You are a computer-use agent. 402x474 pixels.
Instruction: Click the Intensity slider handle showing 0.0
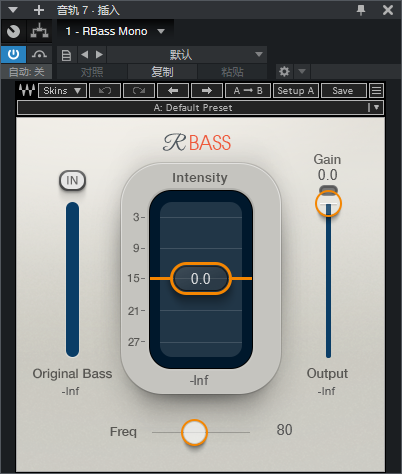pyautogui.click(x=201, y=278)
